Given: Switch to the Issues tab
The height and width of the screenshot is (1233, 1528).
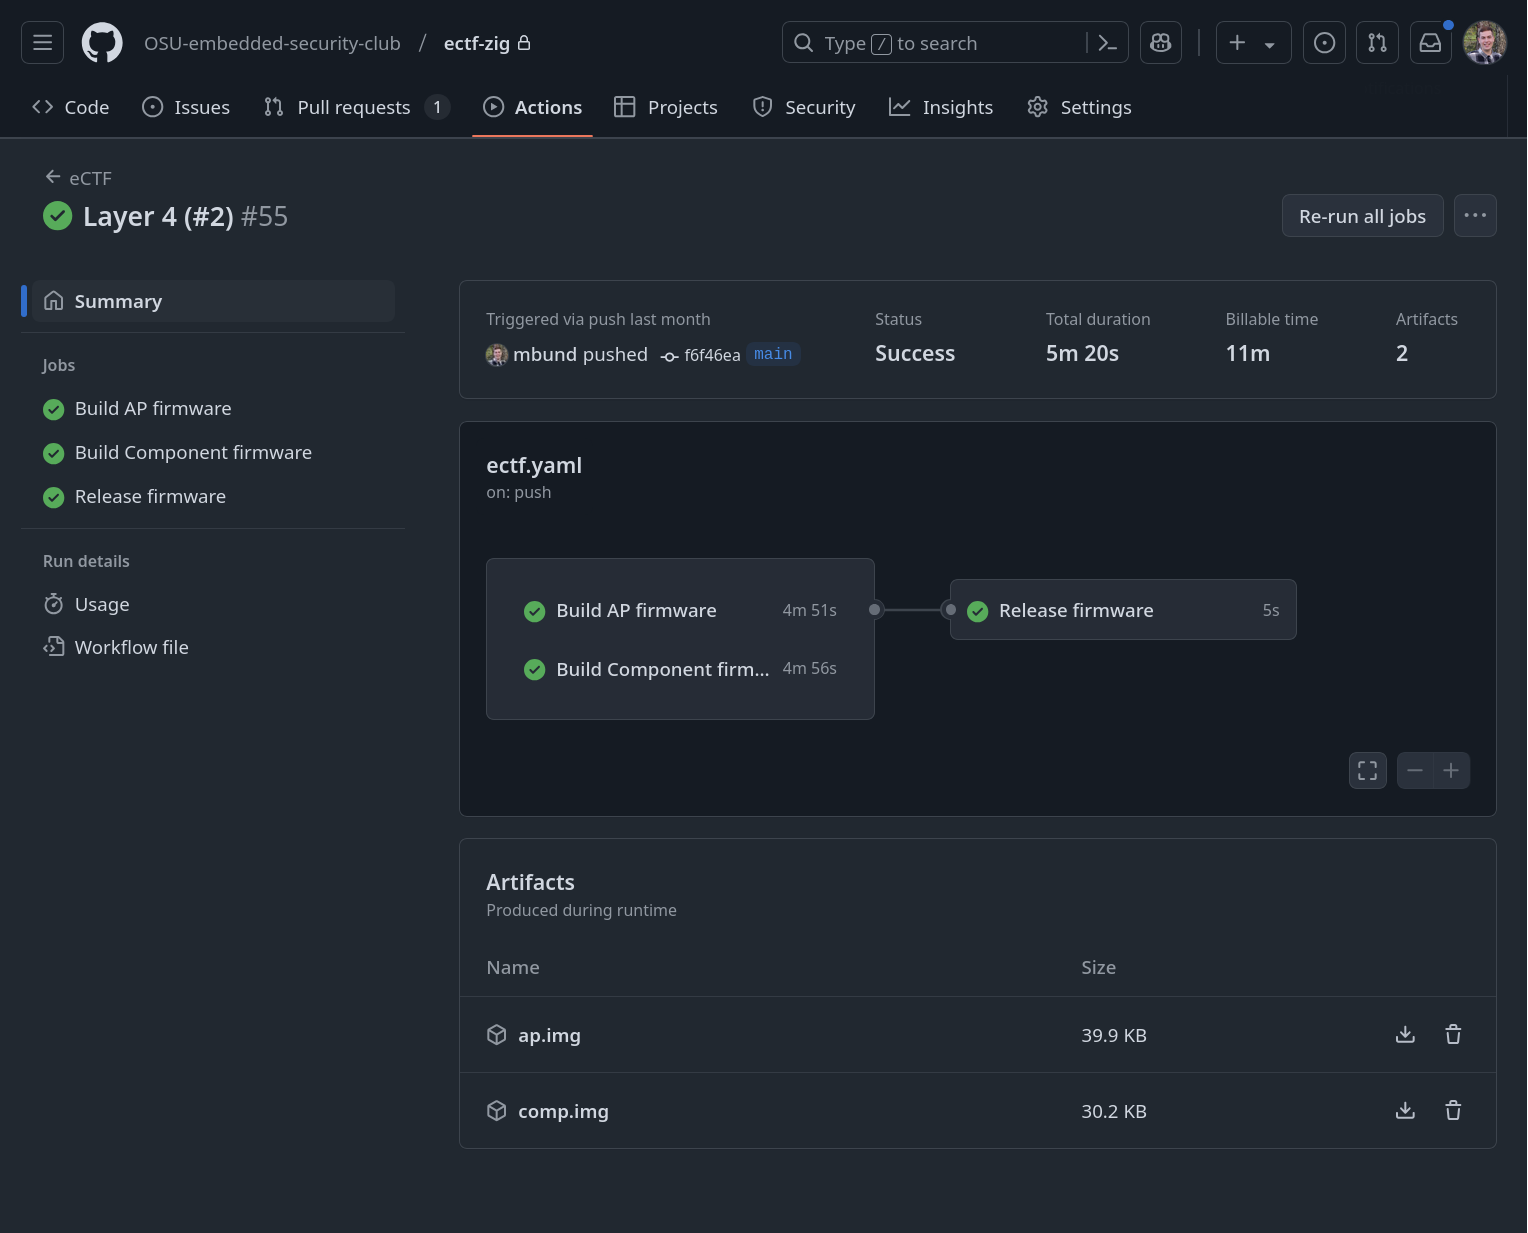Looking at the screenshot, I should pyautogui.click(x=186, y=107).
